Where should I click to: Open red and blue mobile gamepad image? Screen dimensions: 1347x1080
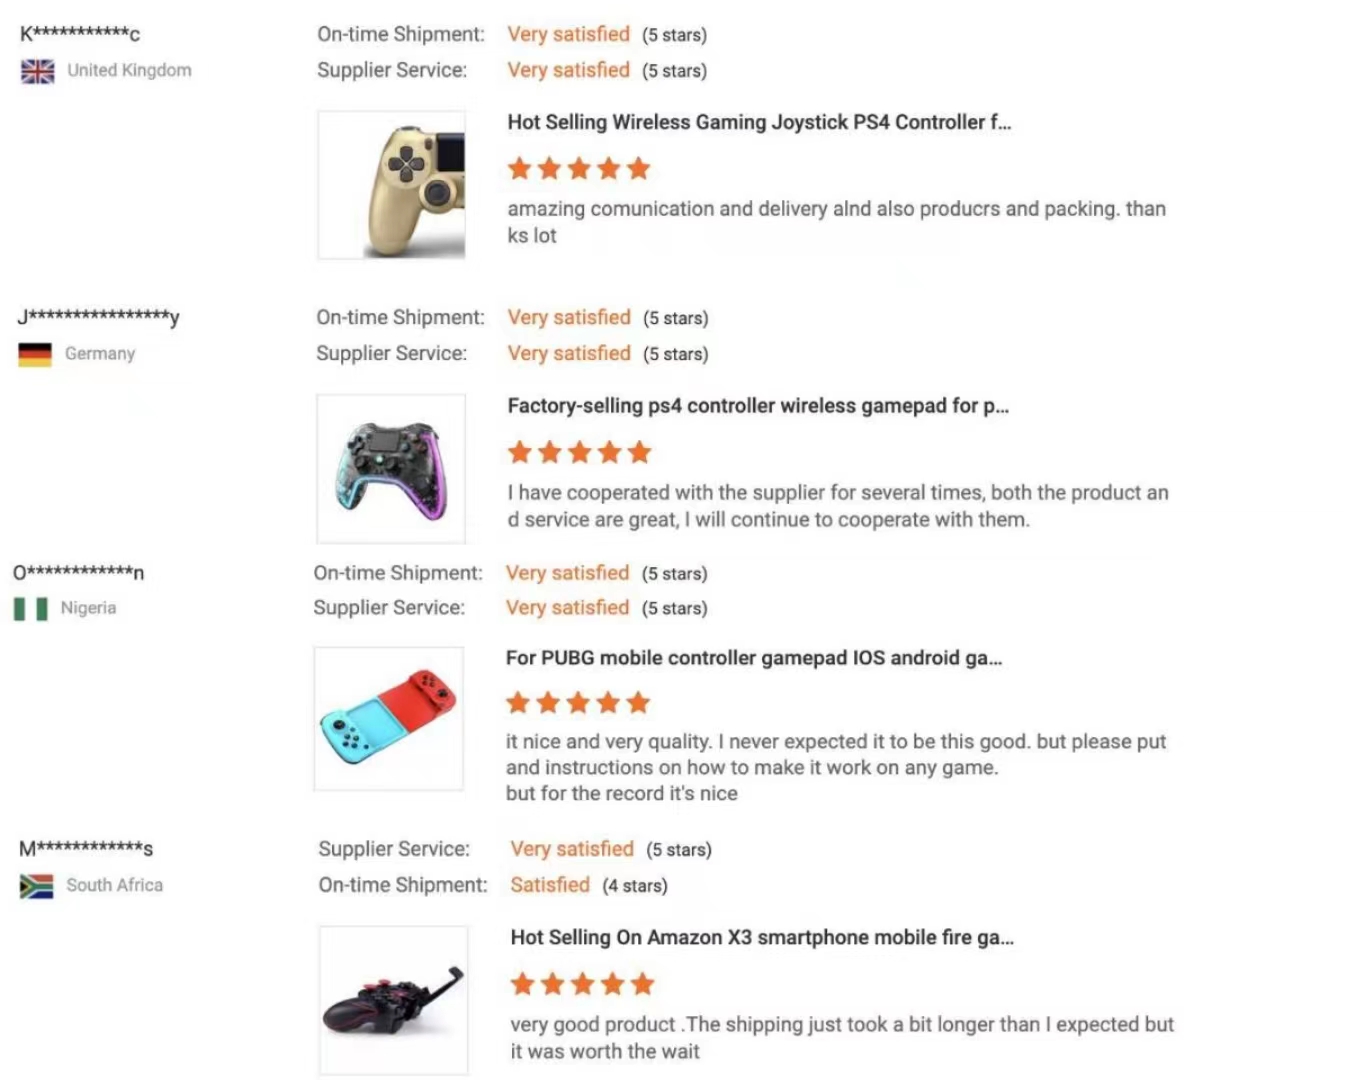(389, 719)
